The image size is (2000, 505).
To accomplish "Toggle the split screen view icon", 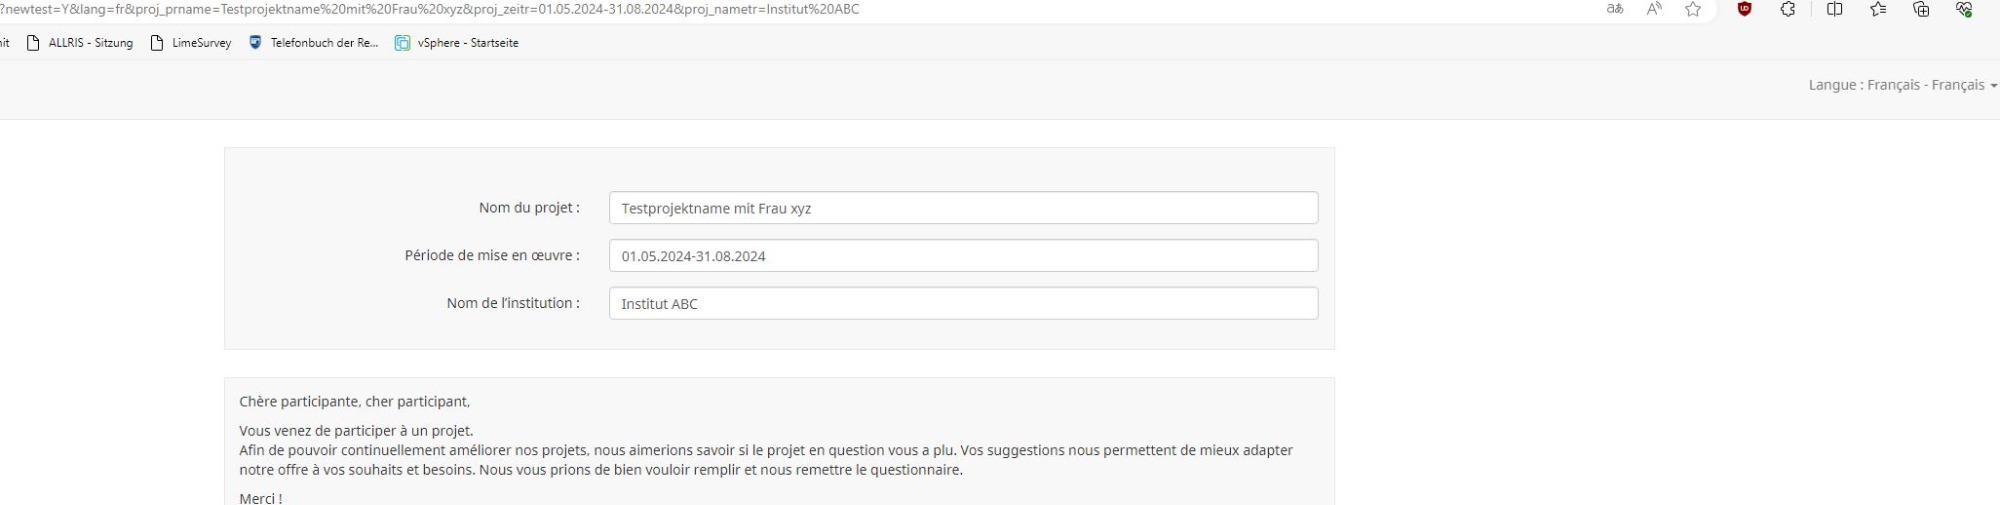I will tap(1834, 9).
